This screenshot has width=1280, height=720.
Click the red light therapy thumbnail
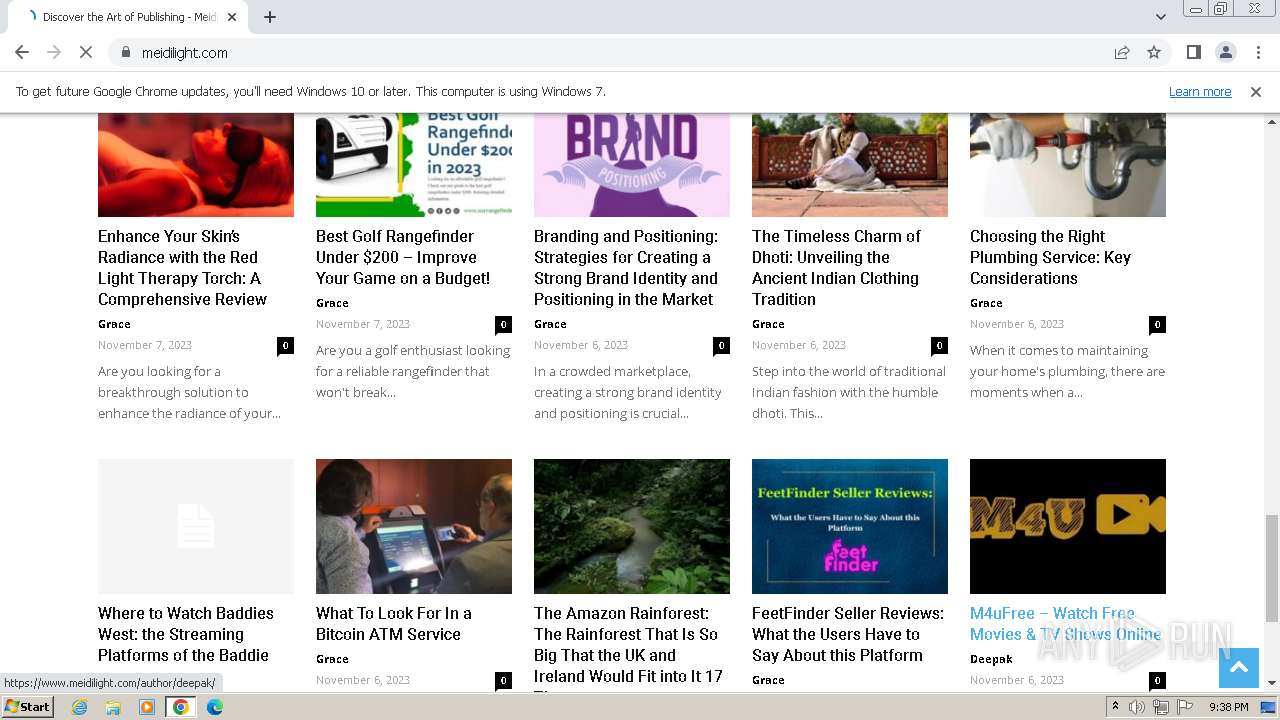point(196,165)
